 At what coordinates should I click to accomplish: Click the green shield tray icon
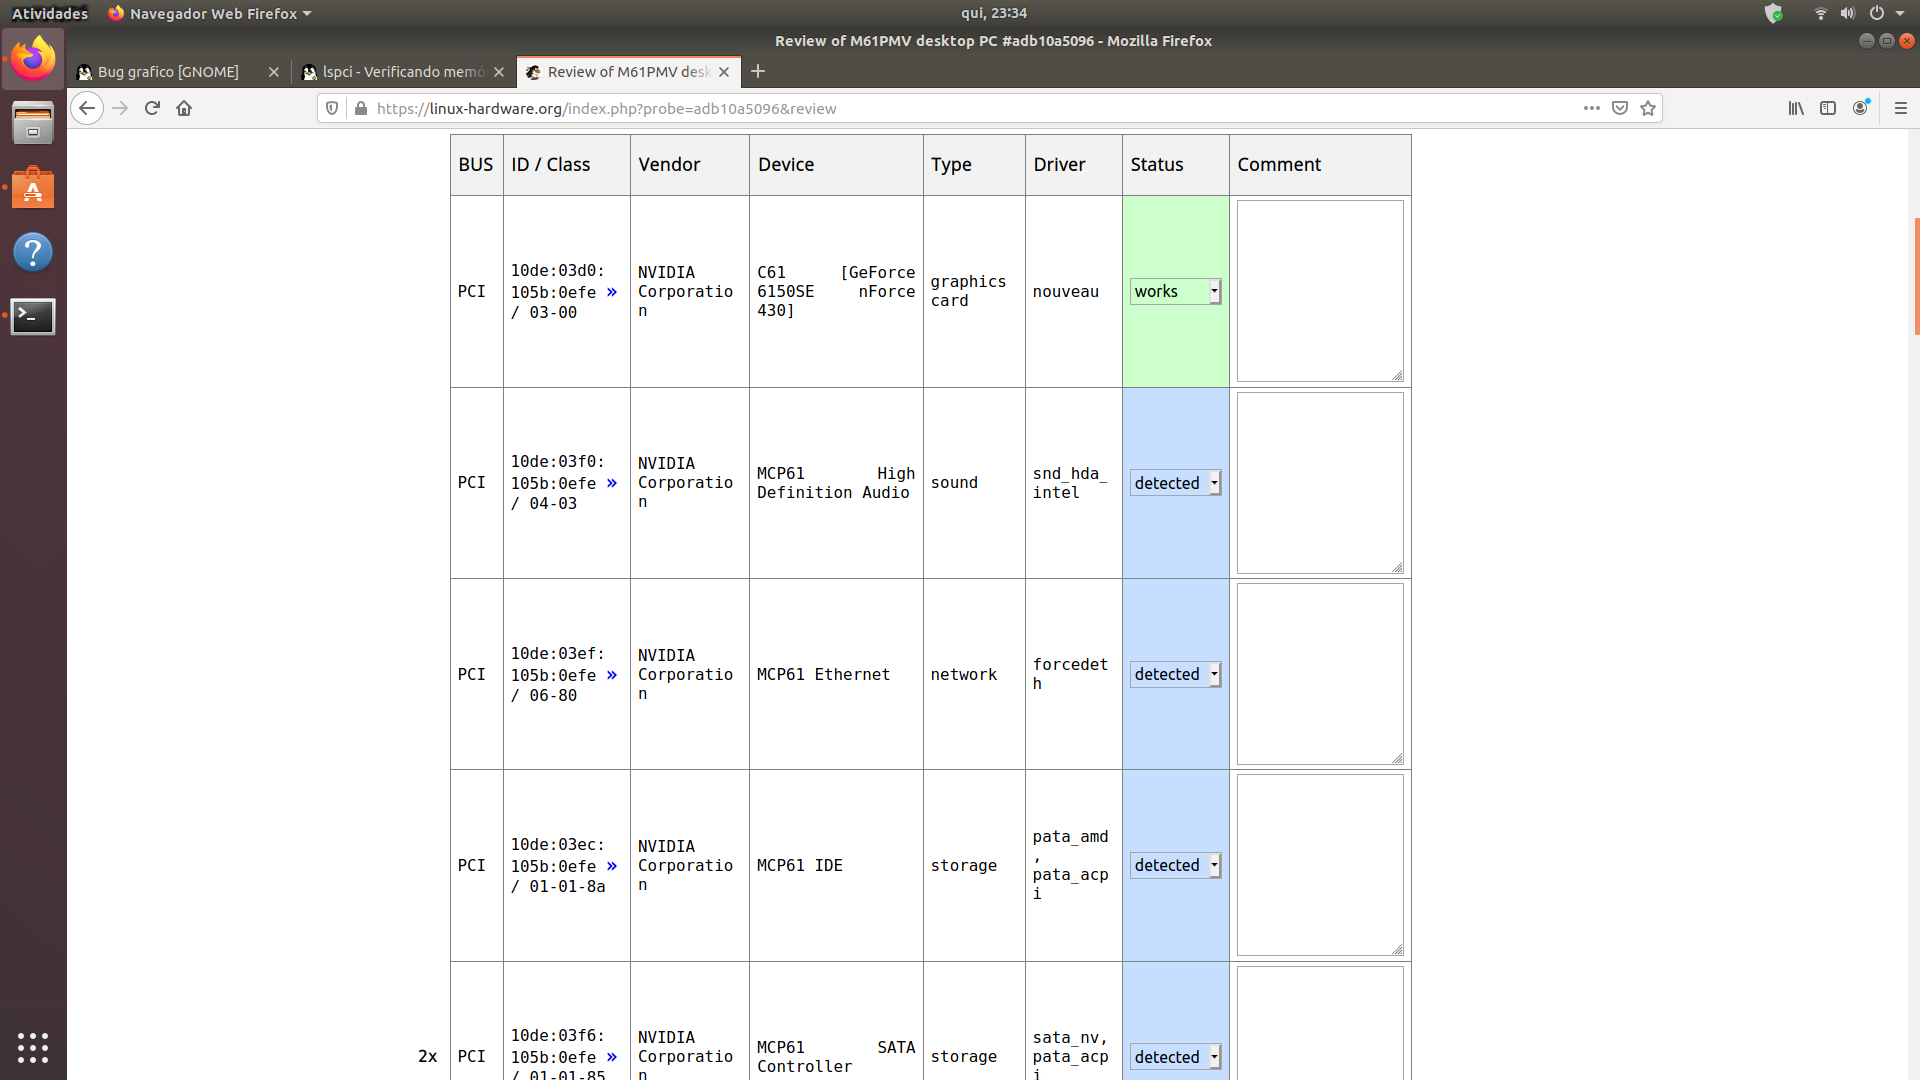tap(1774, 13)
